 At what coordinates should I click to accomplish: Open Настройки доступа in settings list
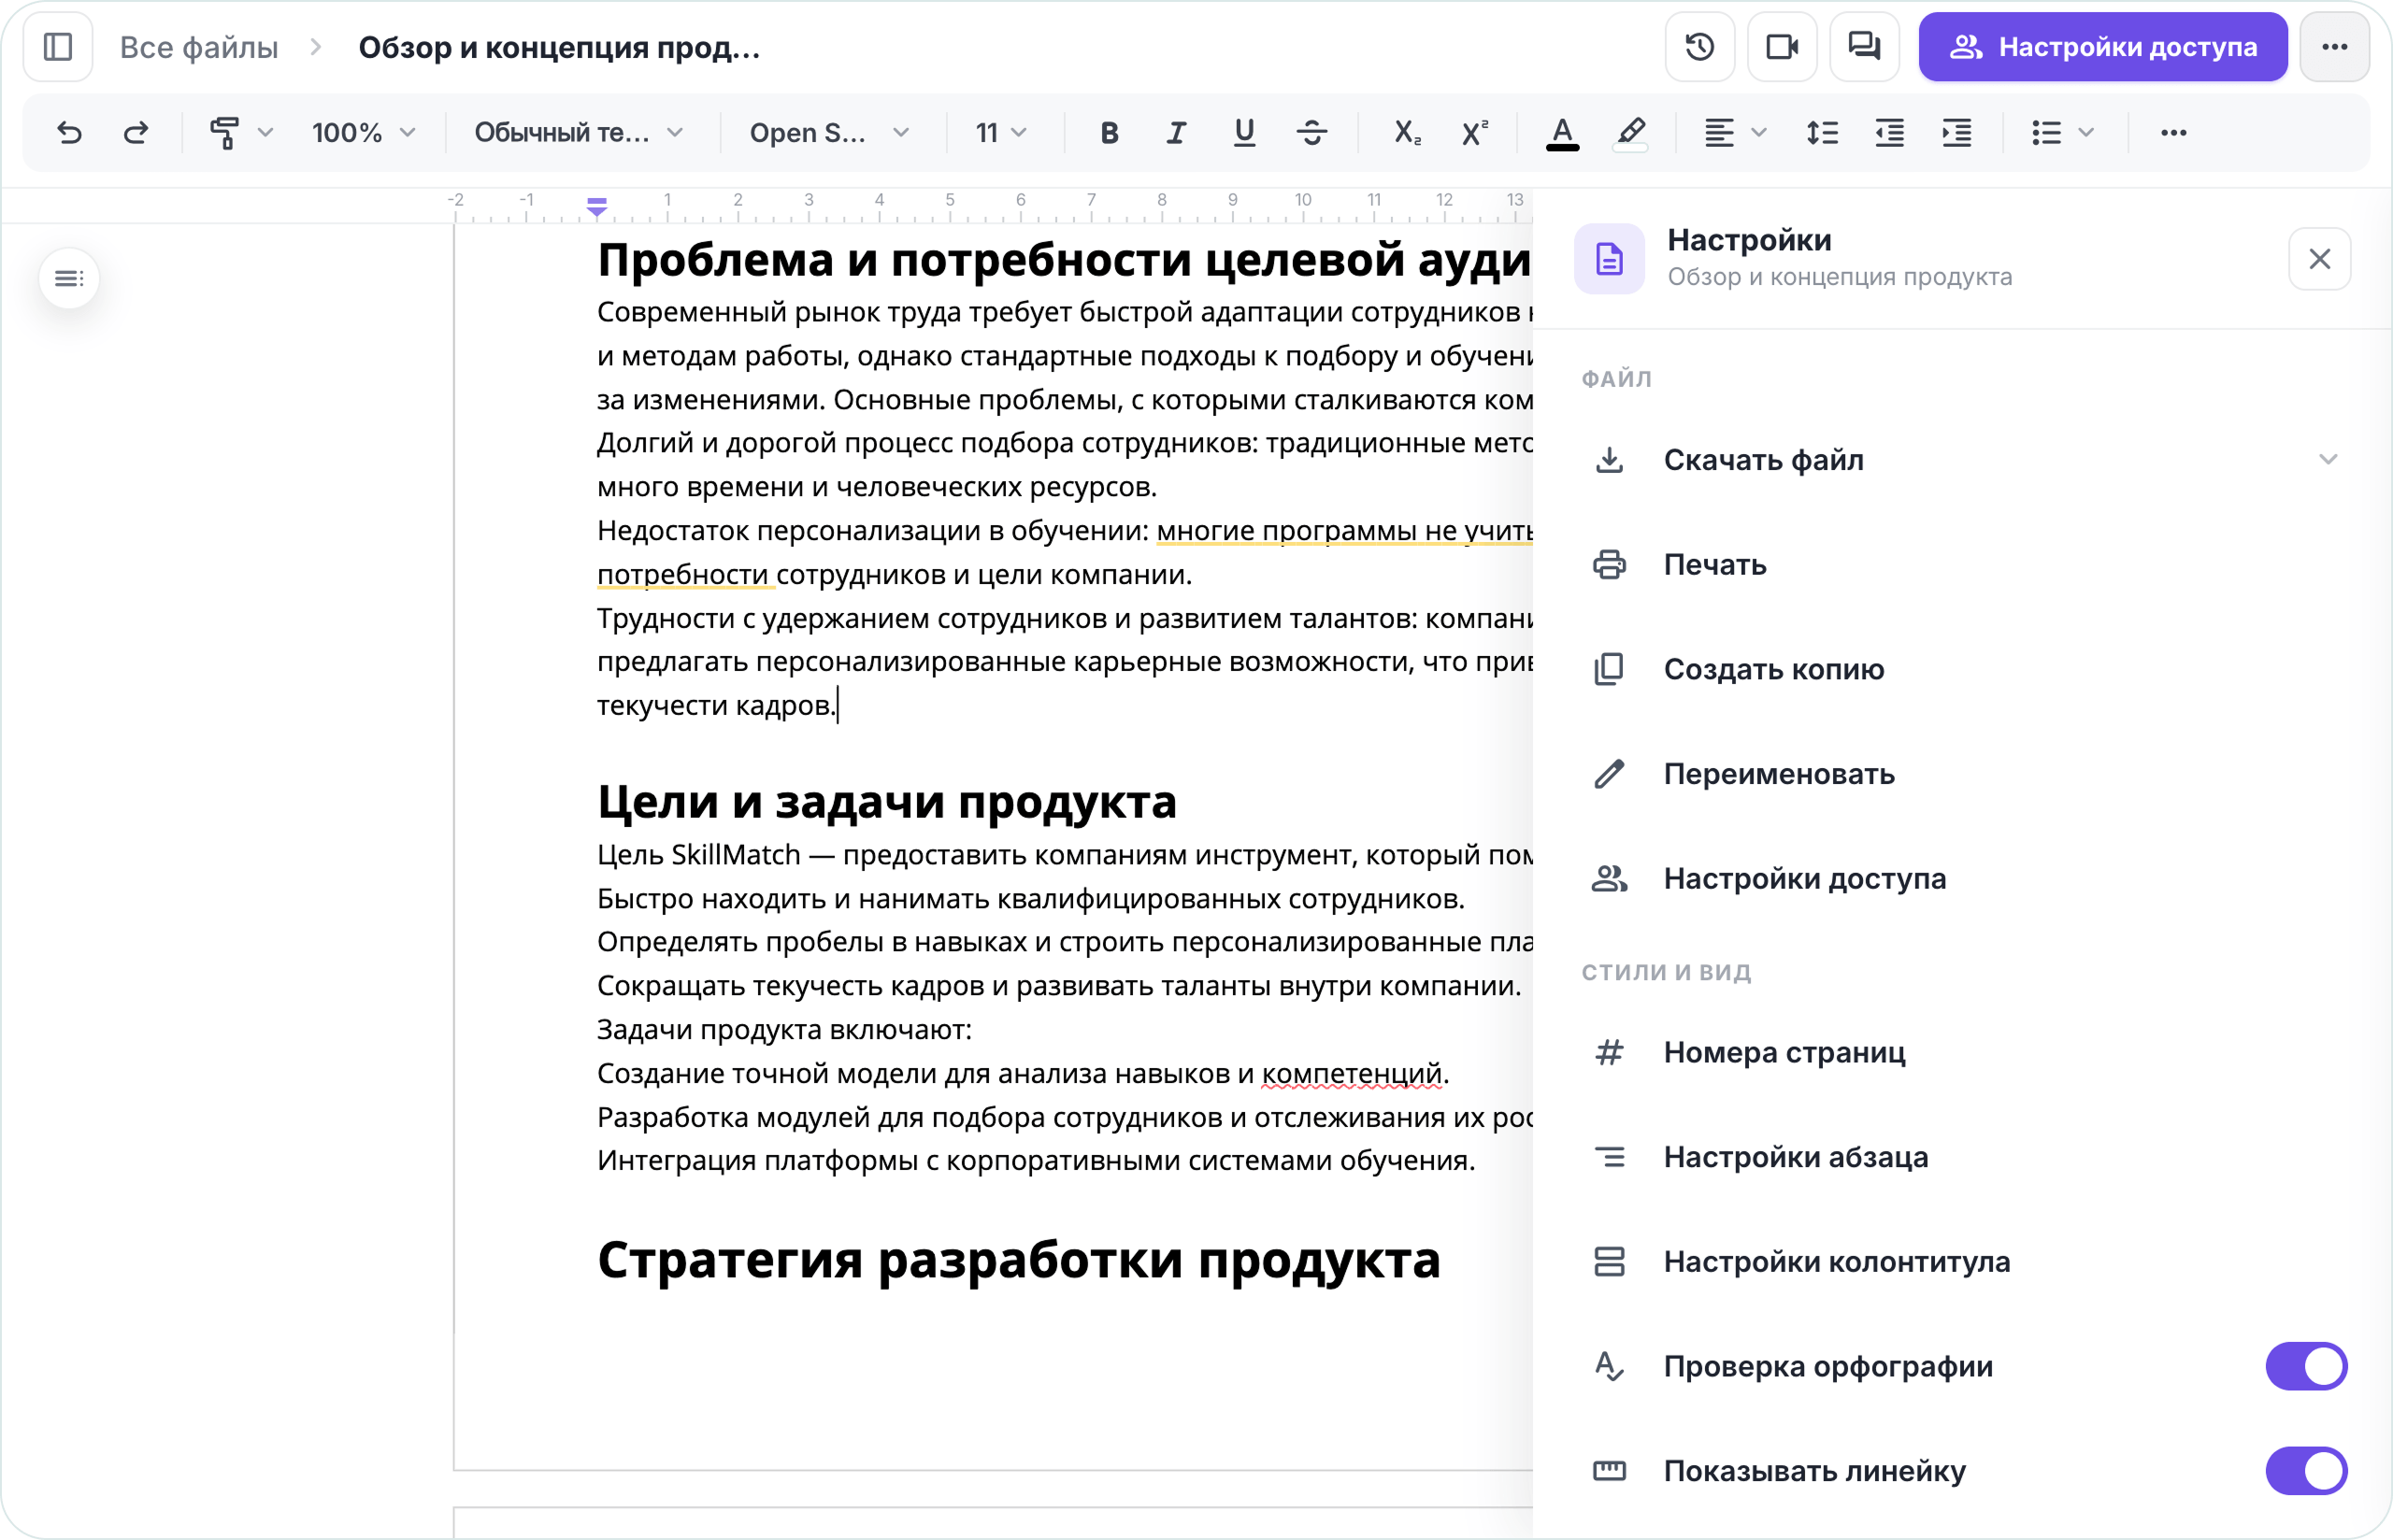pos(1962,879)
